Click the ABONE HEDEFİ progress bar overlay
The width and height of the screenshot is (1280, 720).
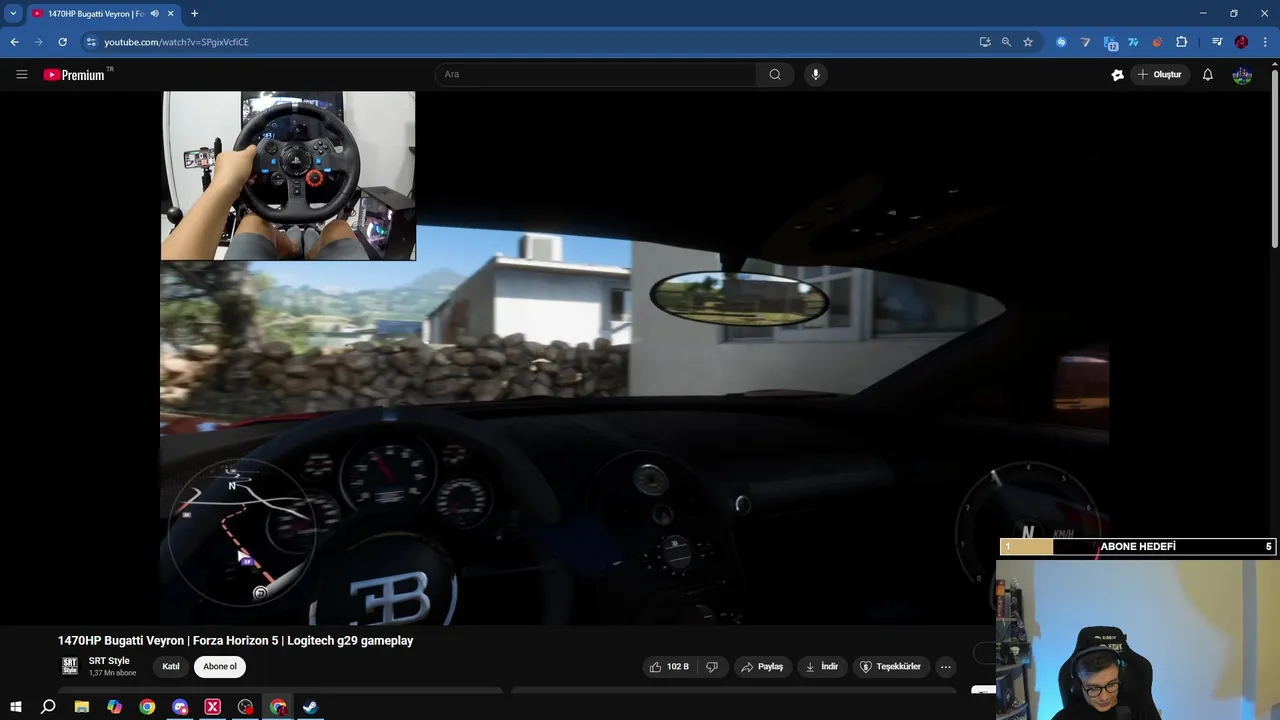[1138, 547]
